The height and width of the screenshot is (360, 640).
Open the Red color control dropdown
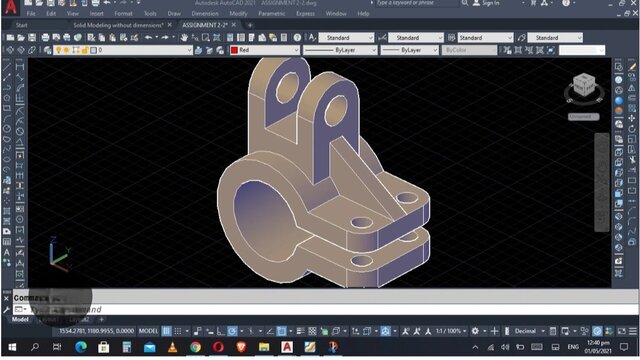click(265, 50)
